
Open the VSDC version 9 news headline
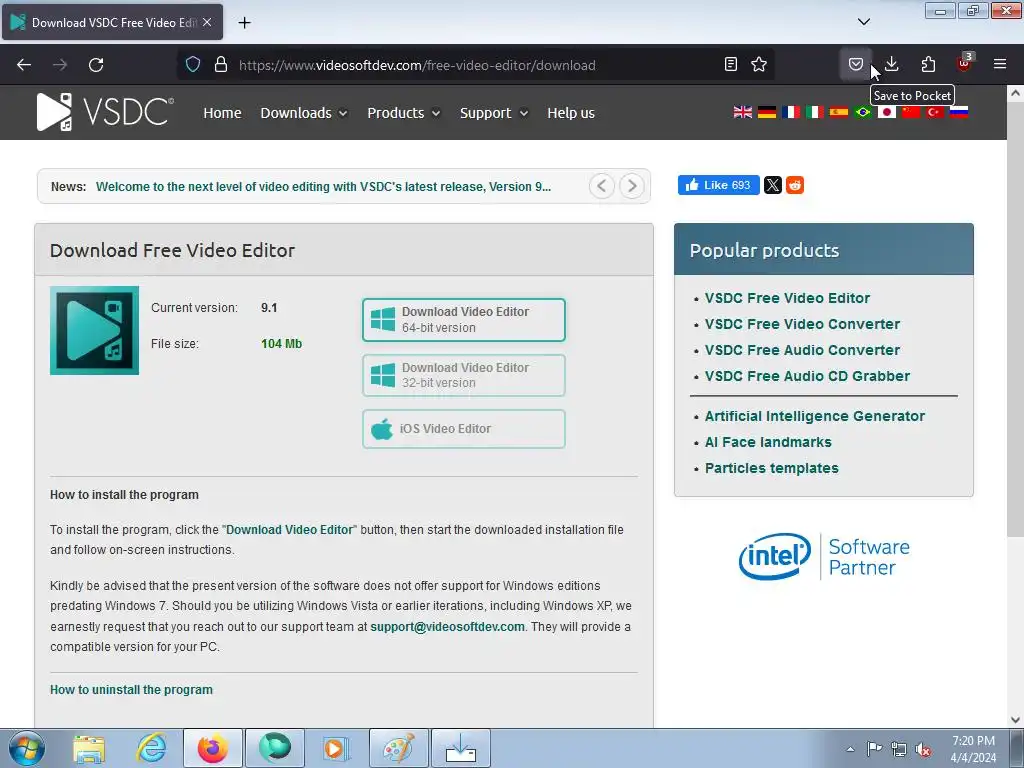323,187
